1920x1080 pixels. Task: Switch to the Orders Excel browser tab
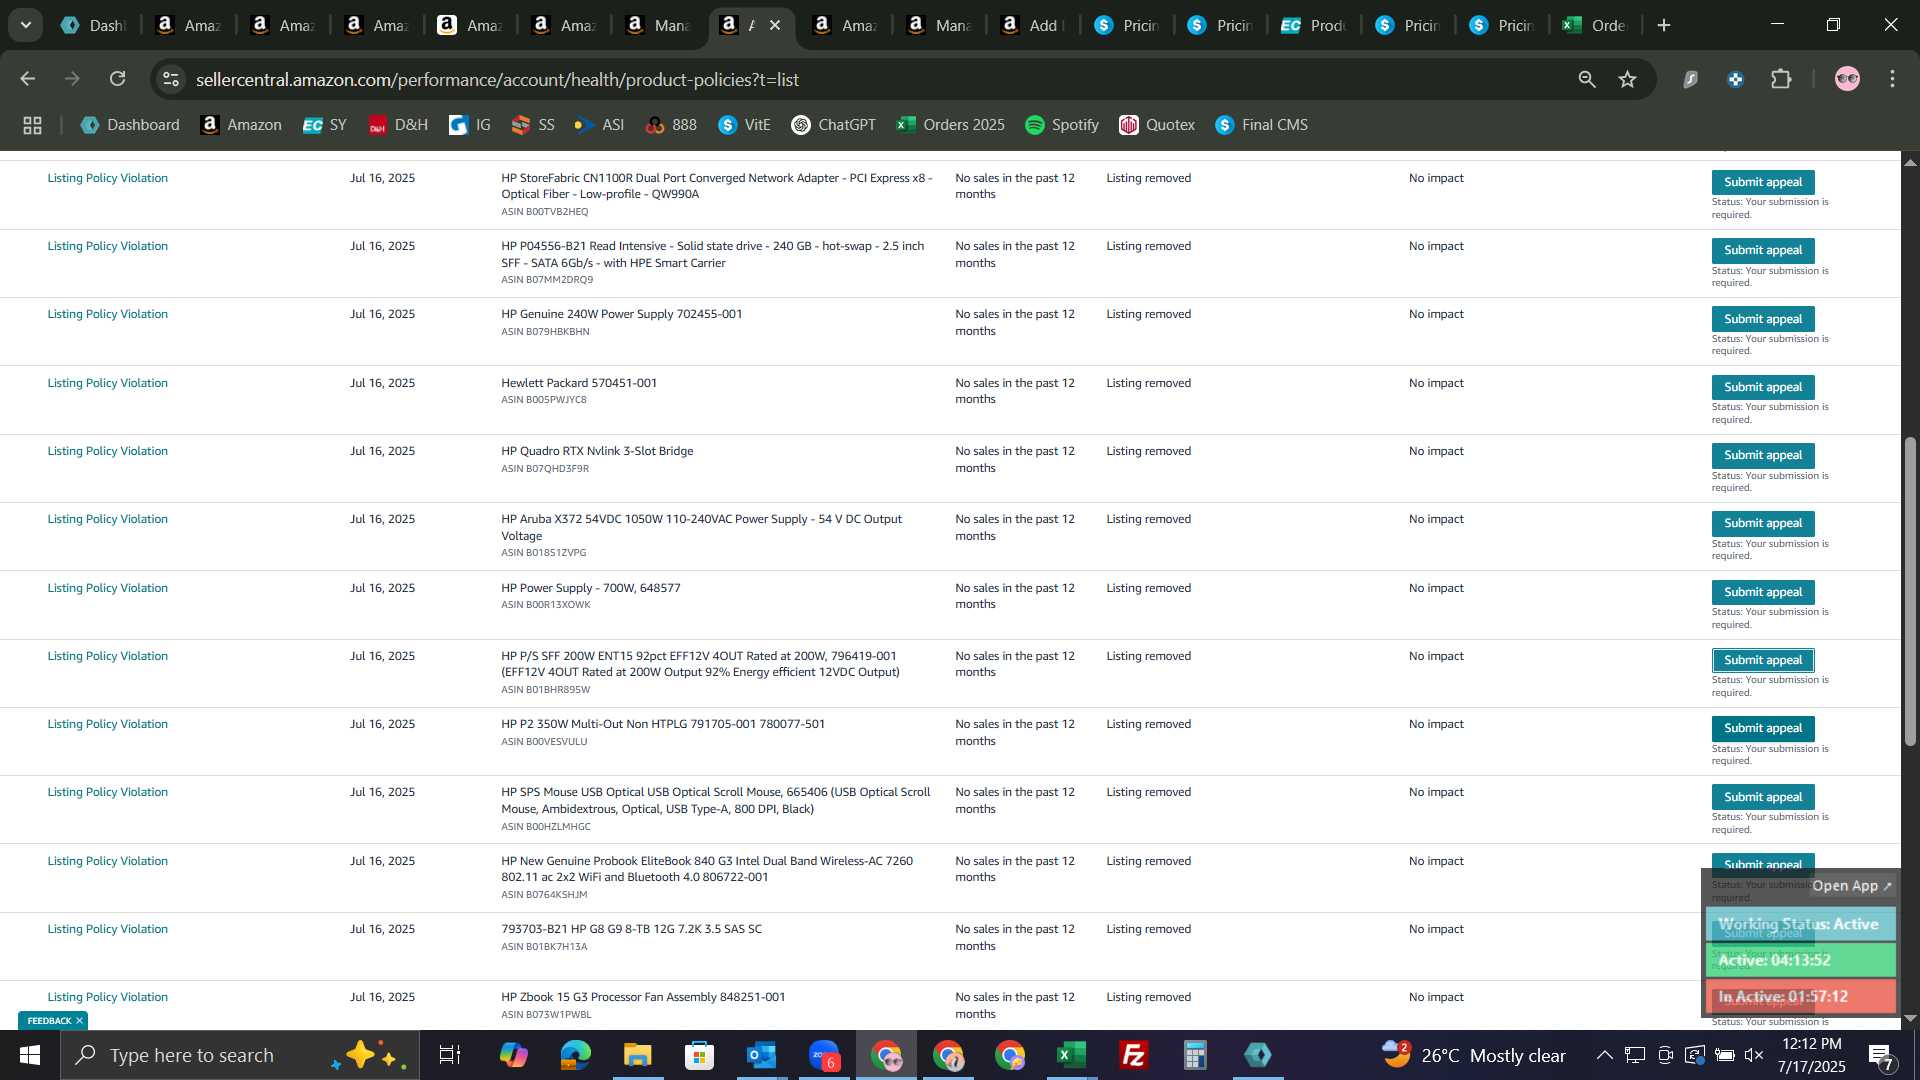1596,25
